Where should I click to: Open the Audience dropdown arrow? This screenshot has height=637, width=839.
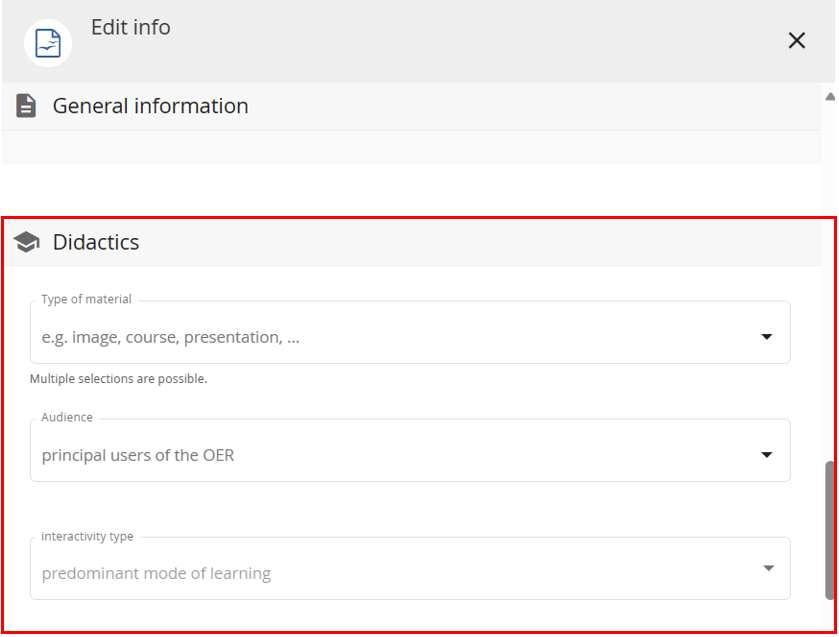[x=767, y=455]
